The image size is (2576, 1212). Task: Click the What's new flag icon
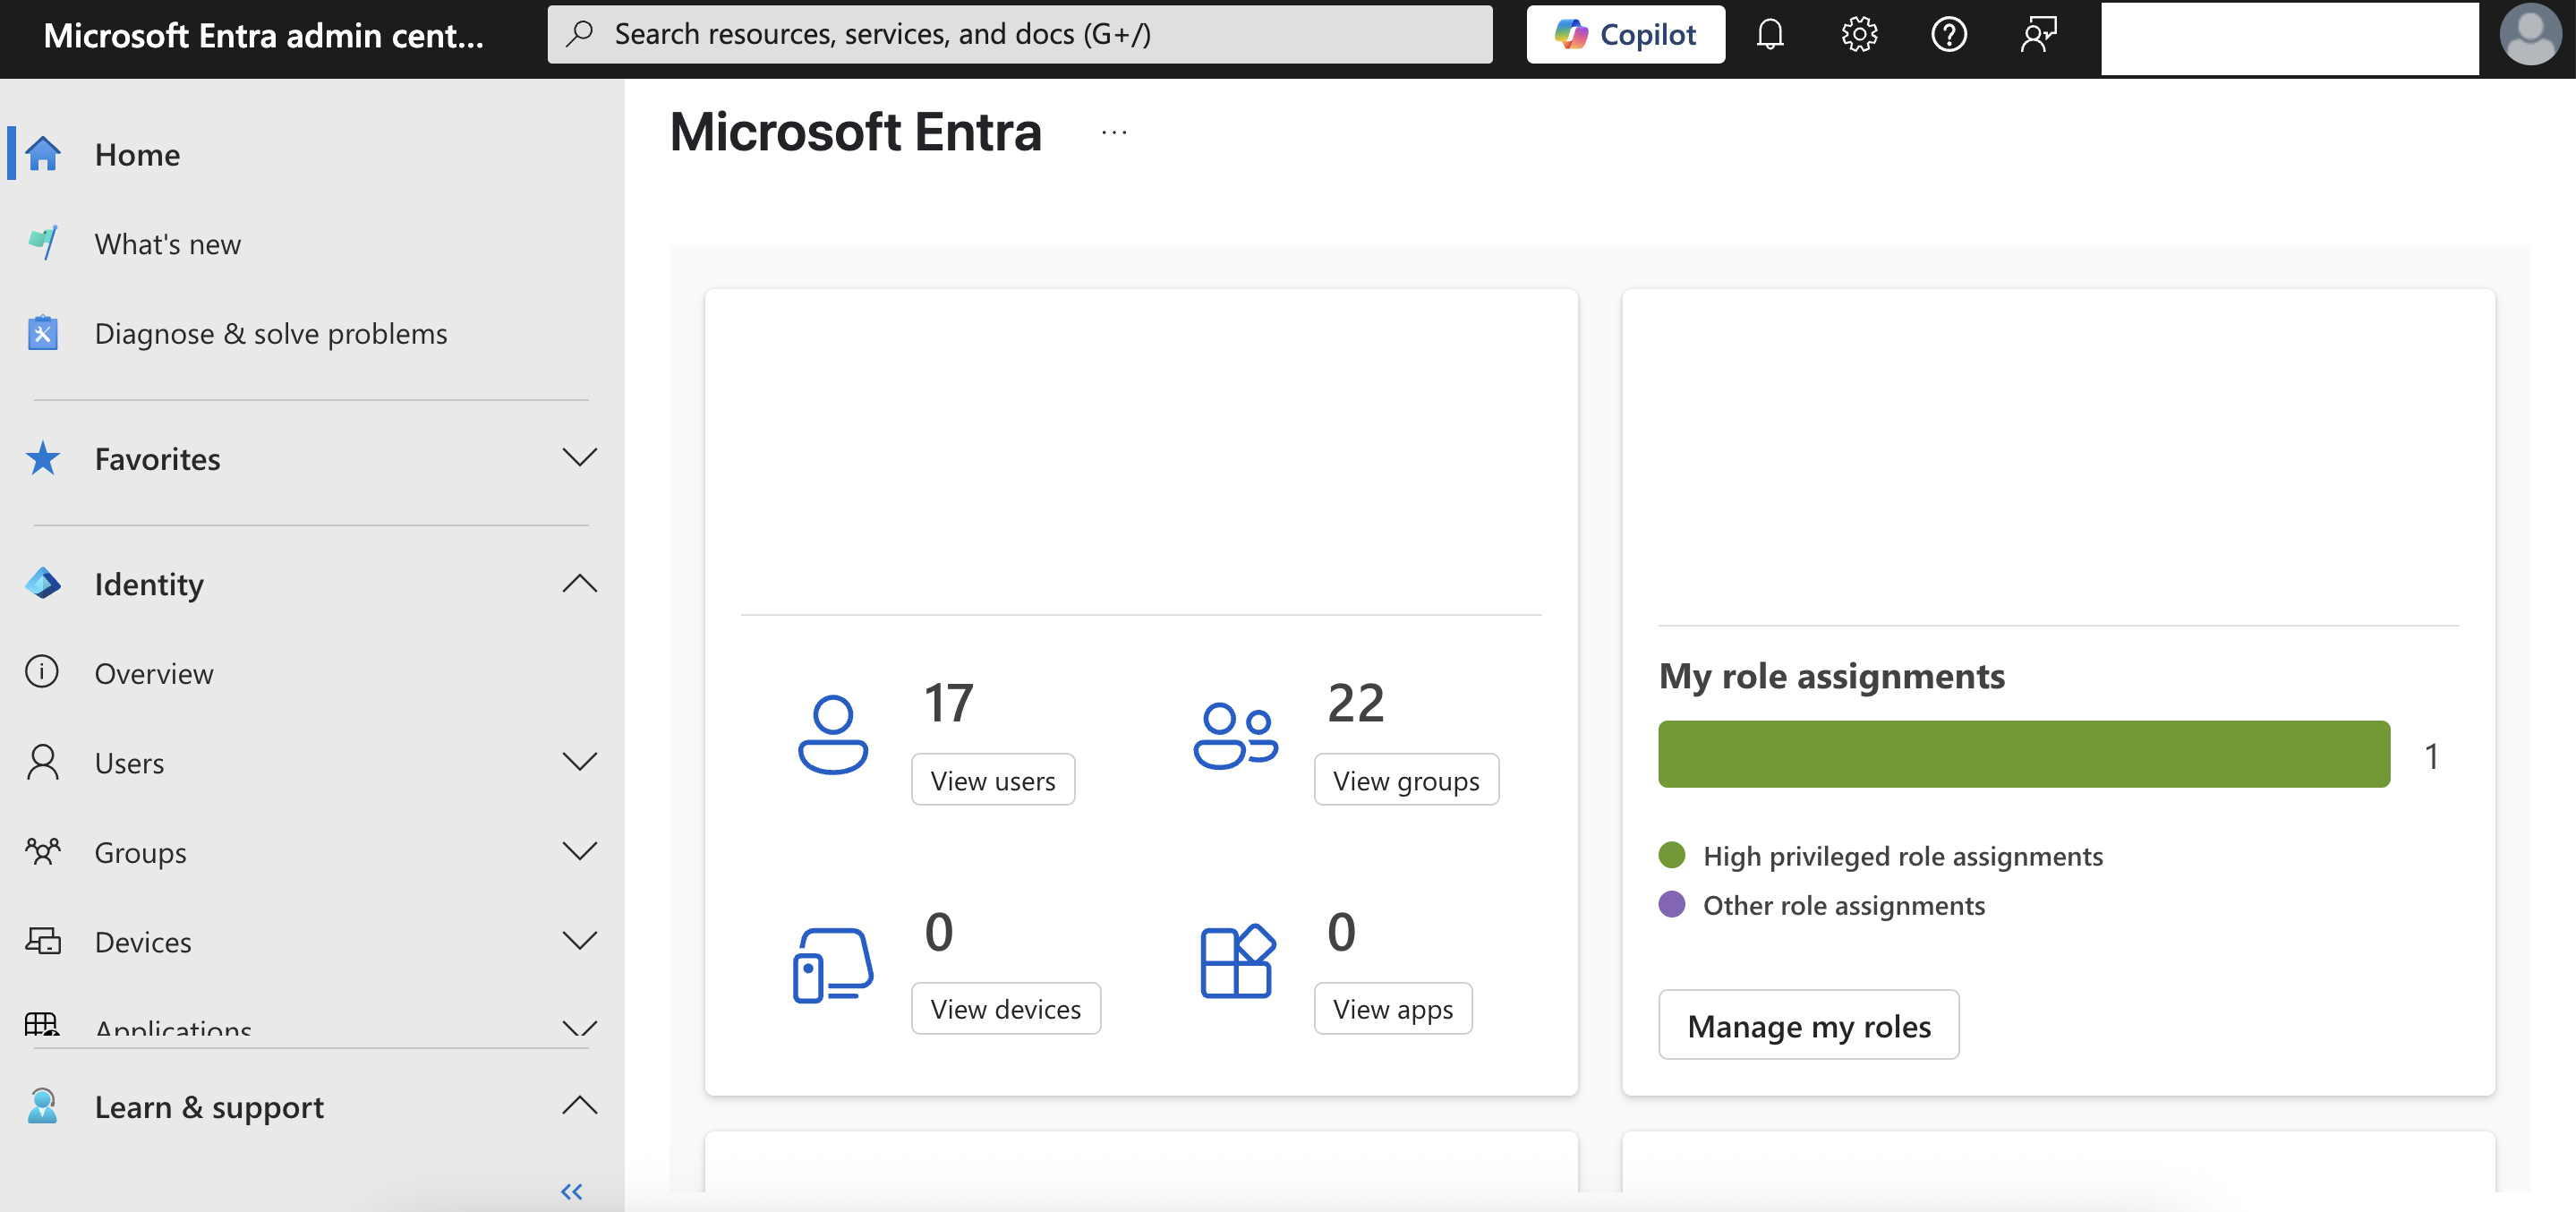tap(42, 243)
